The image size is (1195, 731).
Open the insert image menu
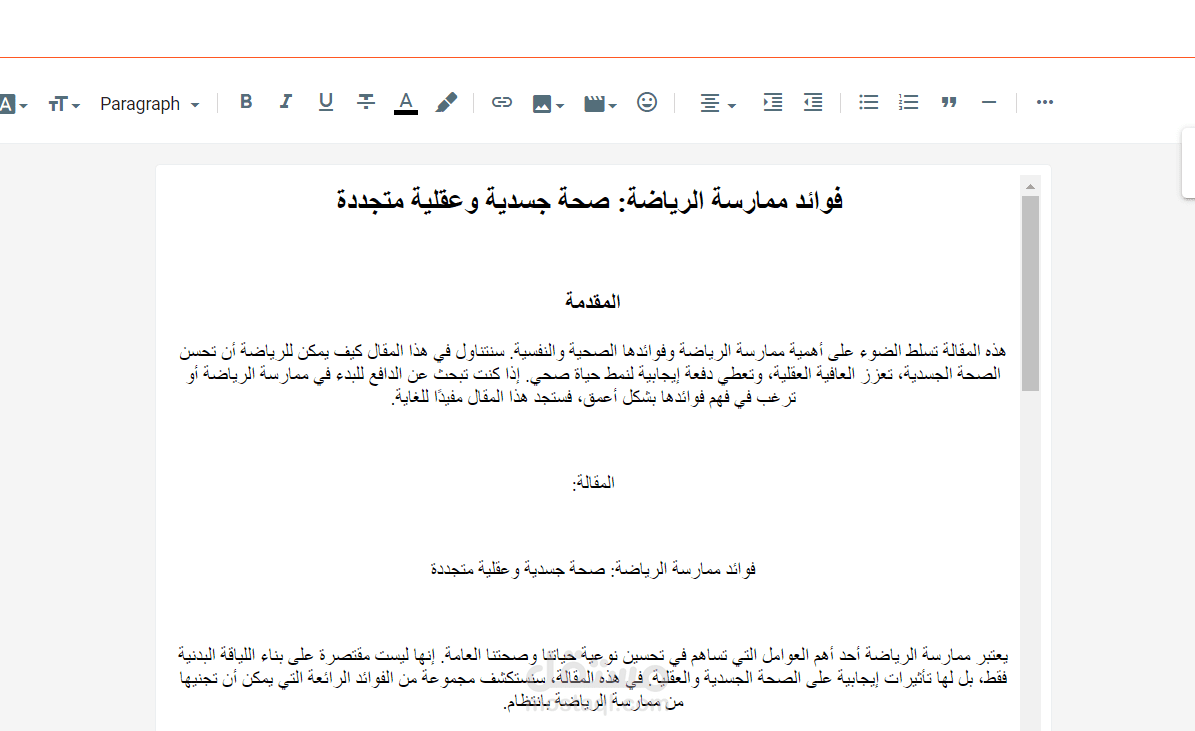pos(547,104)
